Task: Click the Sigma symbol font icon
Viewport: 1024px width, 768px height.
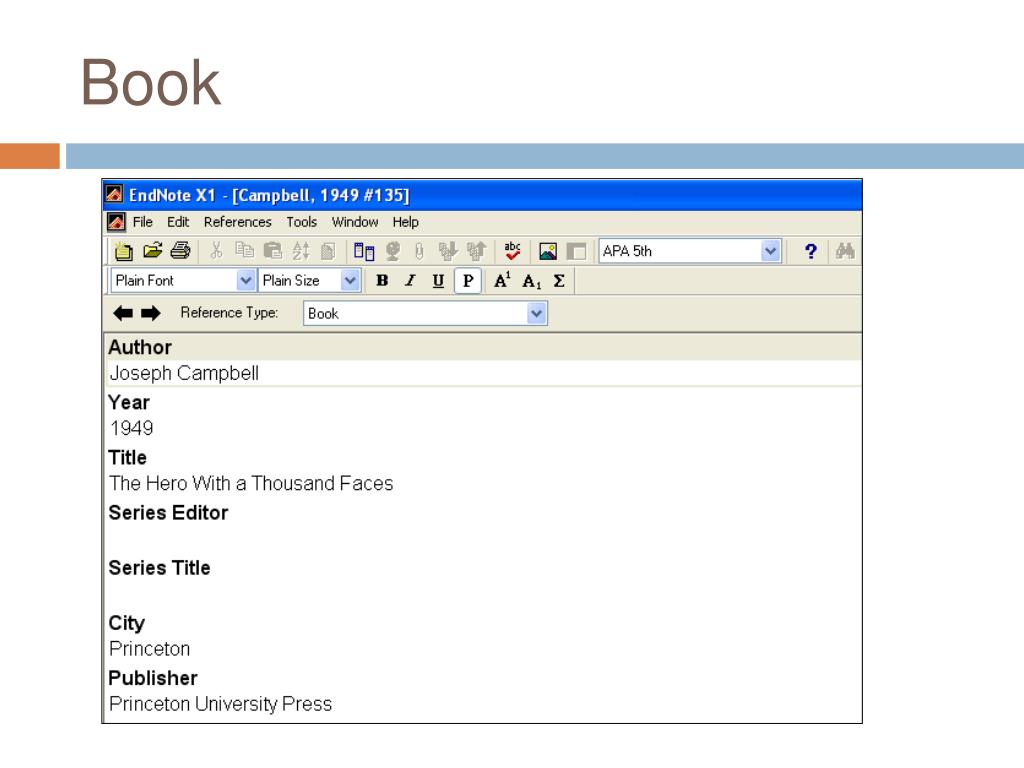Action: pyautogui.click(x=559, y=281)
